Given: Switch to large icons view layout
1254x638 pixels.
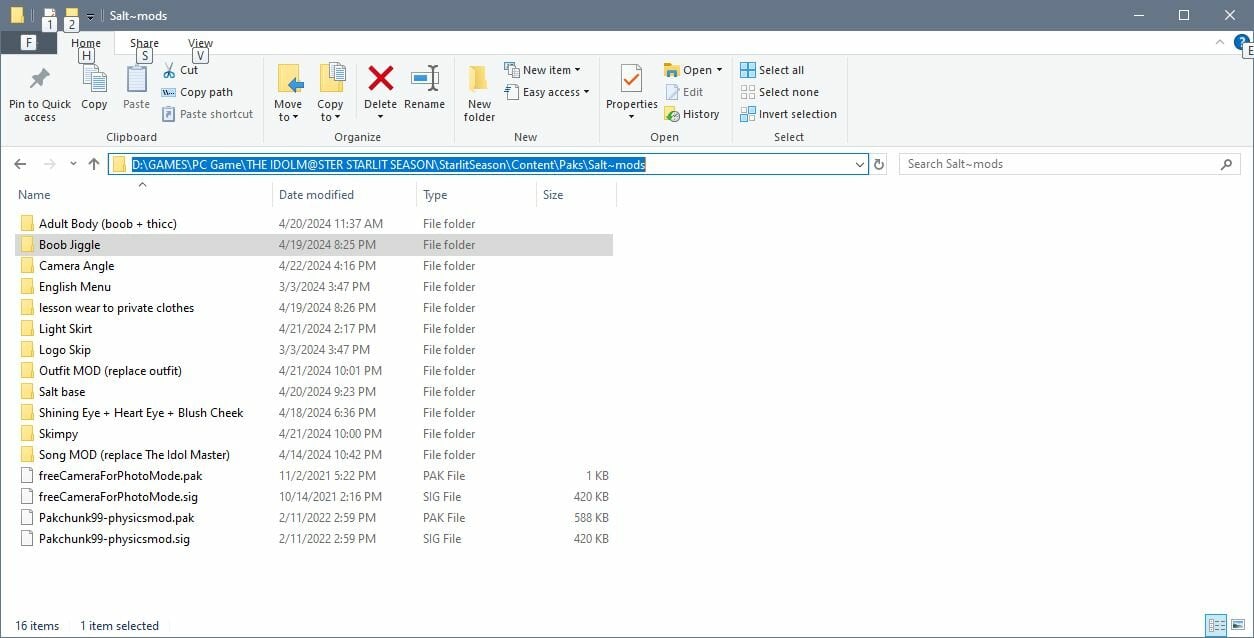Looking at the screenshot, I should 1238,626.
